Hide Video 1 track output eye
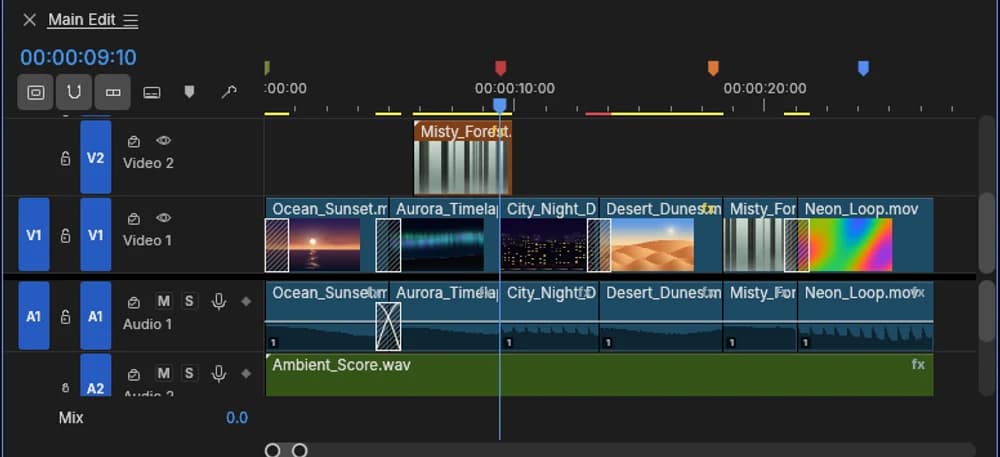 (164, 218)
